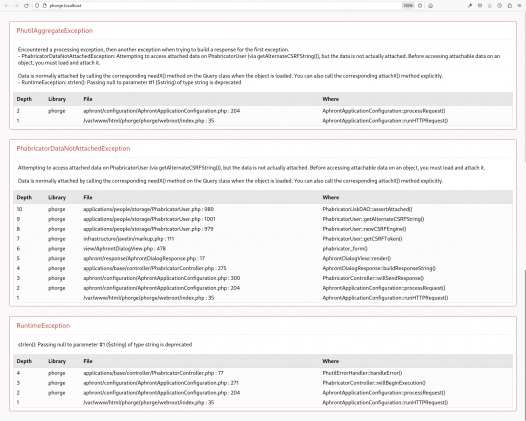The height and width of the screenshot is (421, 526).
Task: Click PhabricatorLiskDAO::assertAttached() cell
Action: coord(367,209)
